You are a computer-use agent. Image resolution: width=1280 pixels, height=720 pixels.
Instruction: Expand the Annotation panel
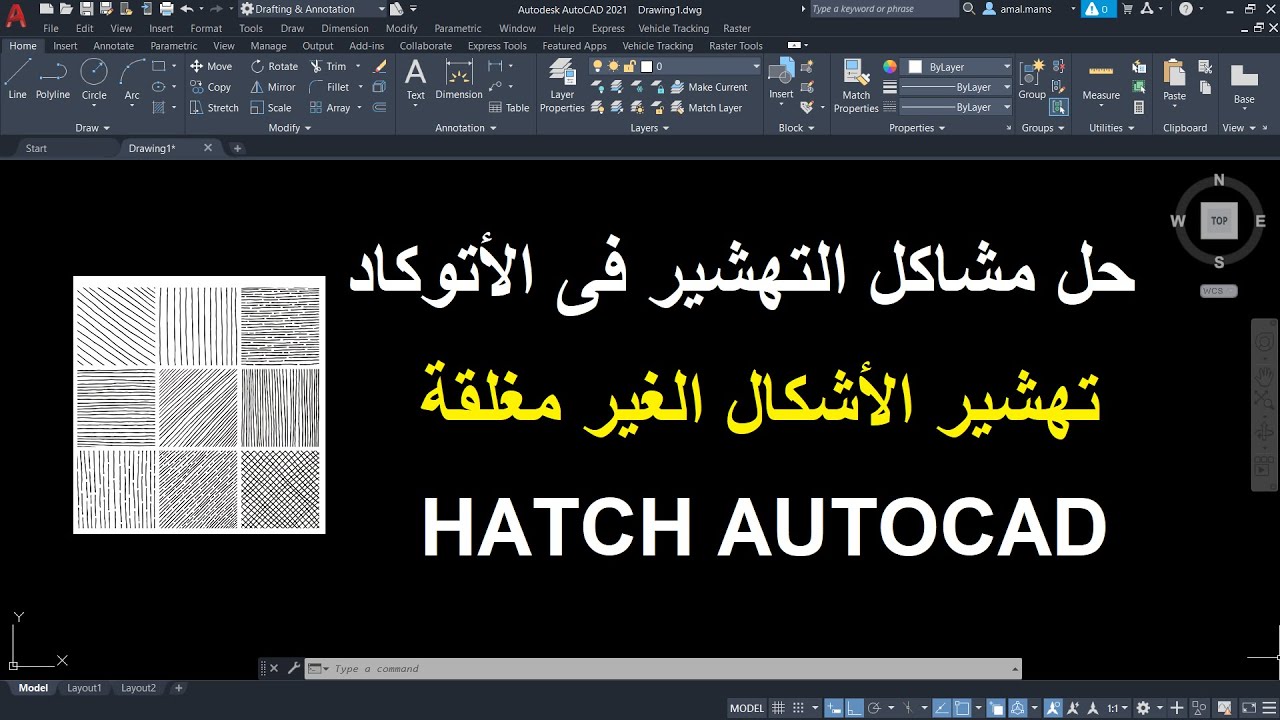[465, 128]
